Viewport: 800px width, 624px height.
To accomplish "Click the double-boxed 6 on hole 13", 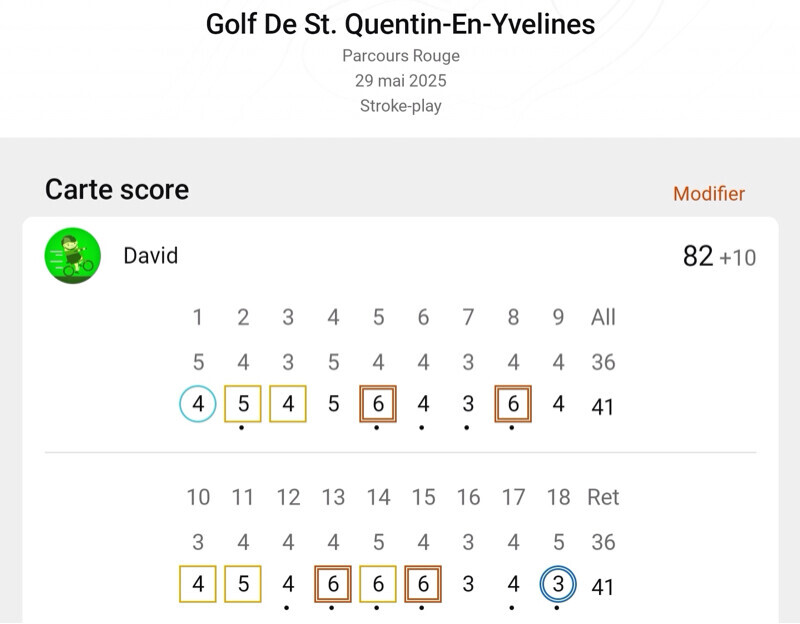I will tap(333, 585).
